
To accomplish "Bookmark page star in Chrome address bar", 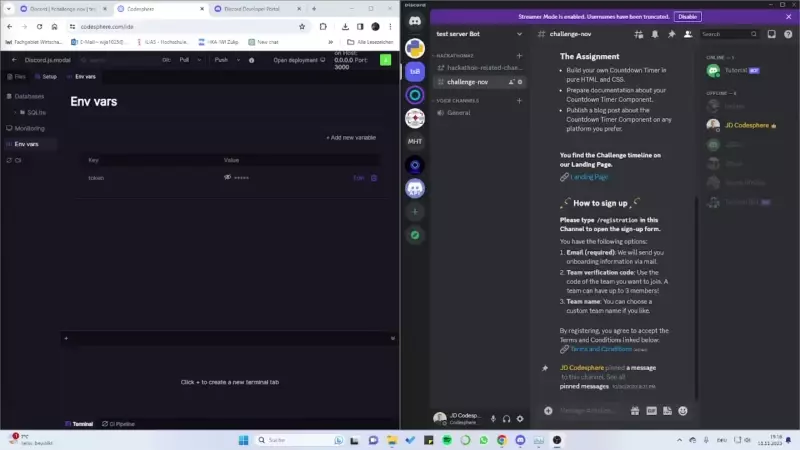I will tap(302, 27).
